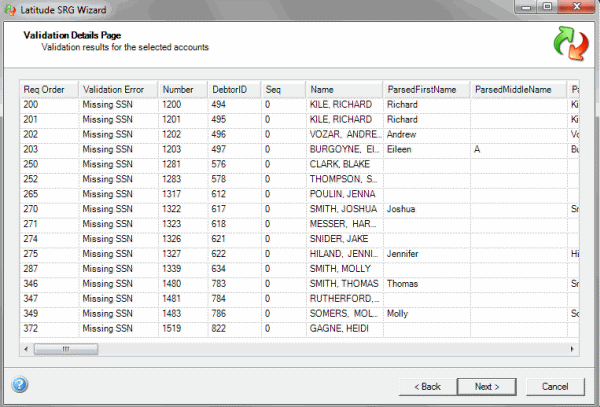
Task: Select Number cell 1317
Action: [183, 194]
